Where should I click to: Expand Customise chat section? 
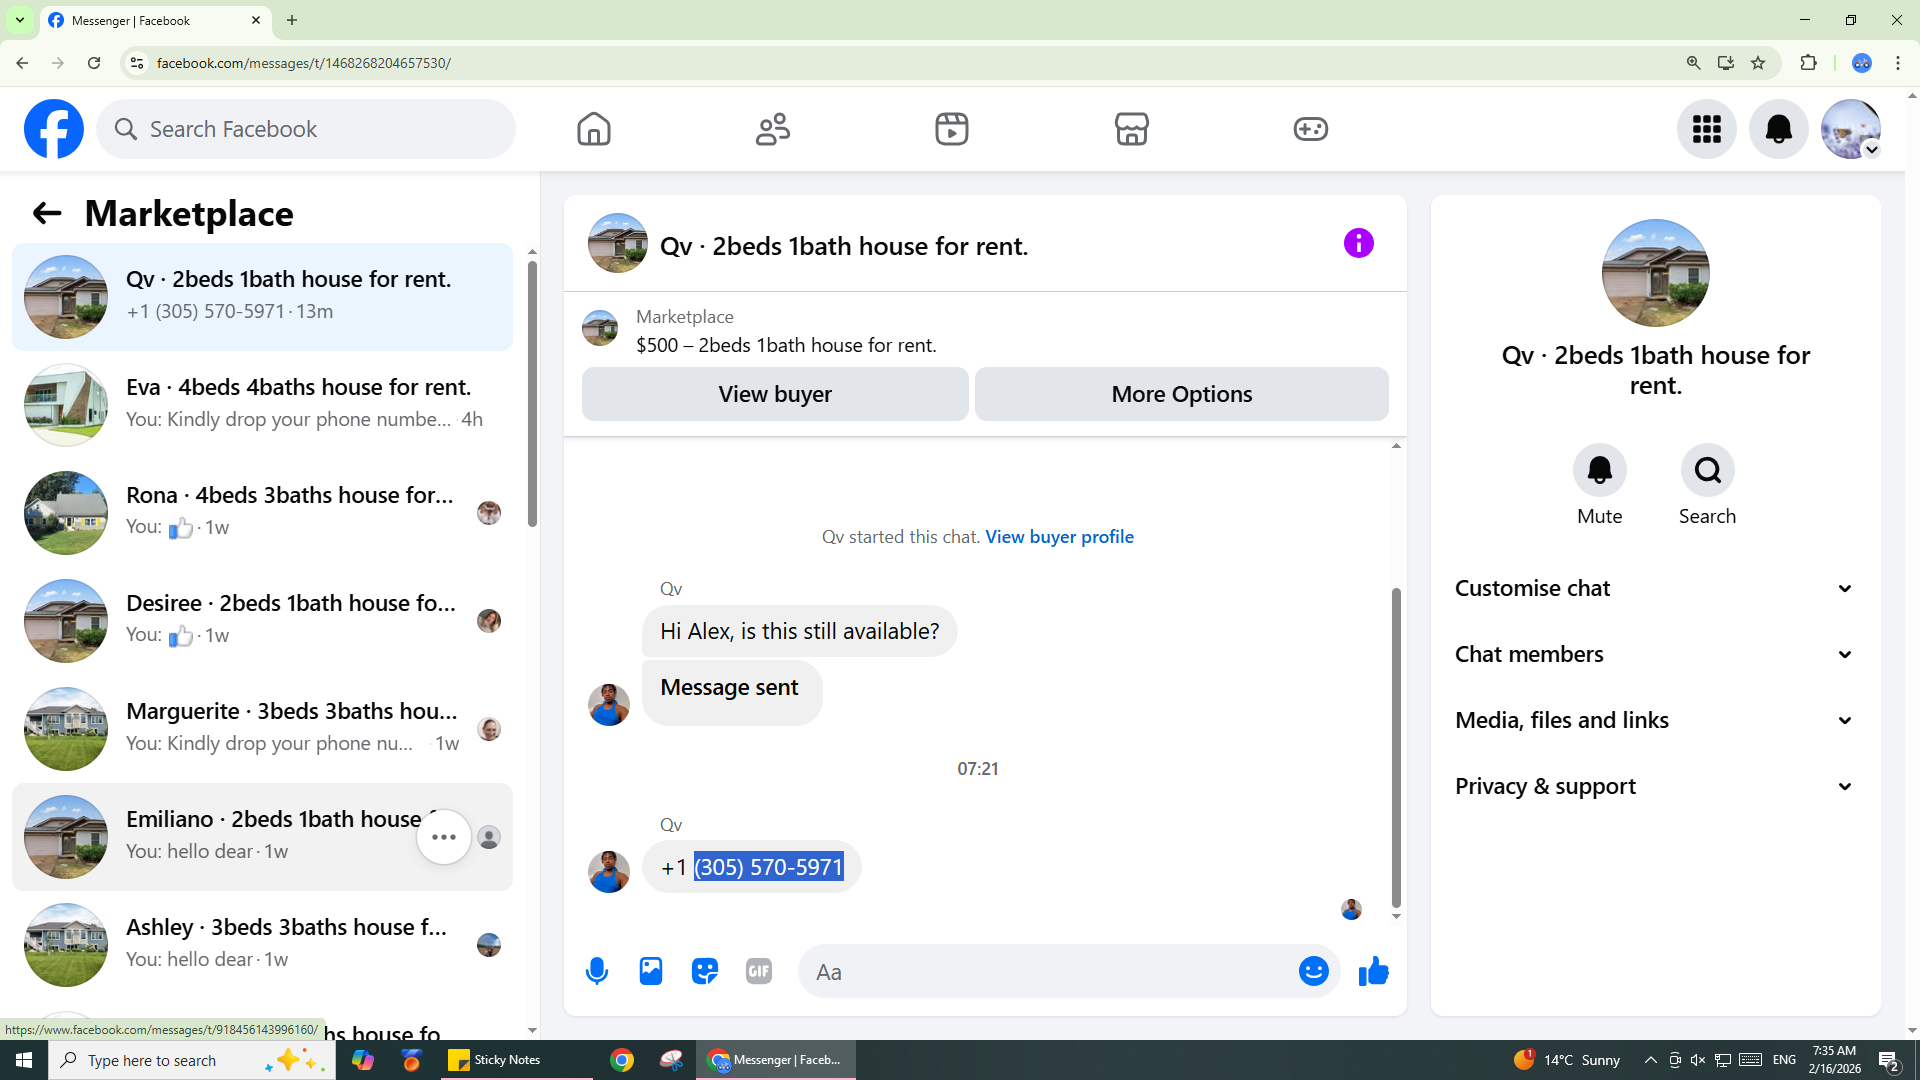[1655, 588]
